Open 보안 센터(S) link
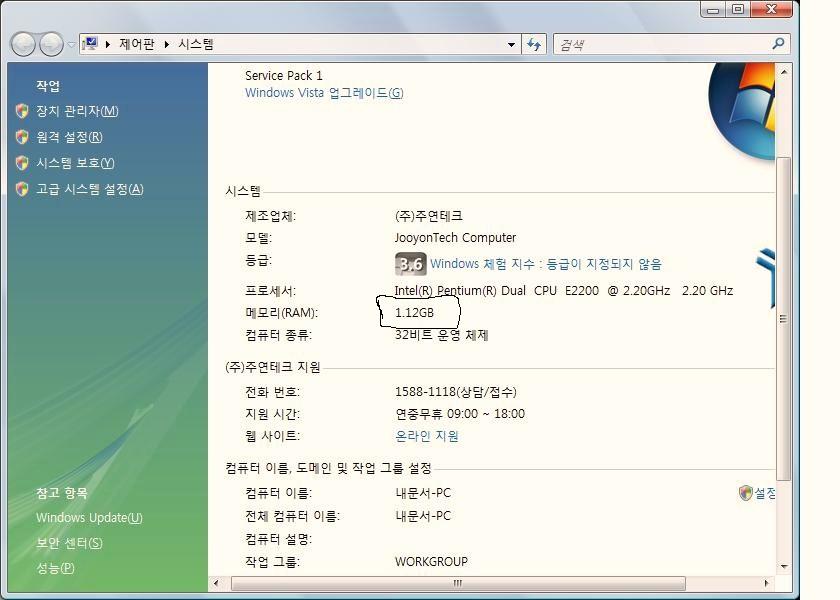Screen dimensions: 840x600 pyautogui.click(x=69, y=543)
